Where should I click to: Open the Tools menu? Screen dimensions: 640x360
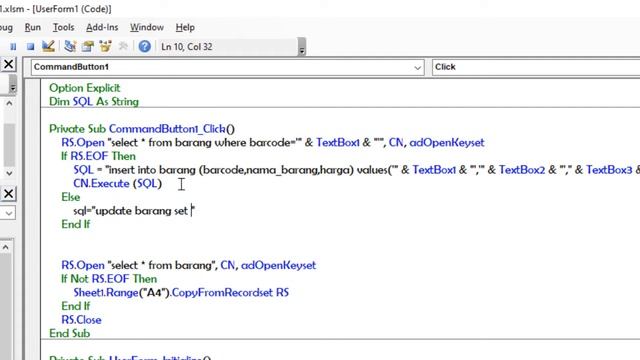click(63, 27)
